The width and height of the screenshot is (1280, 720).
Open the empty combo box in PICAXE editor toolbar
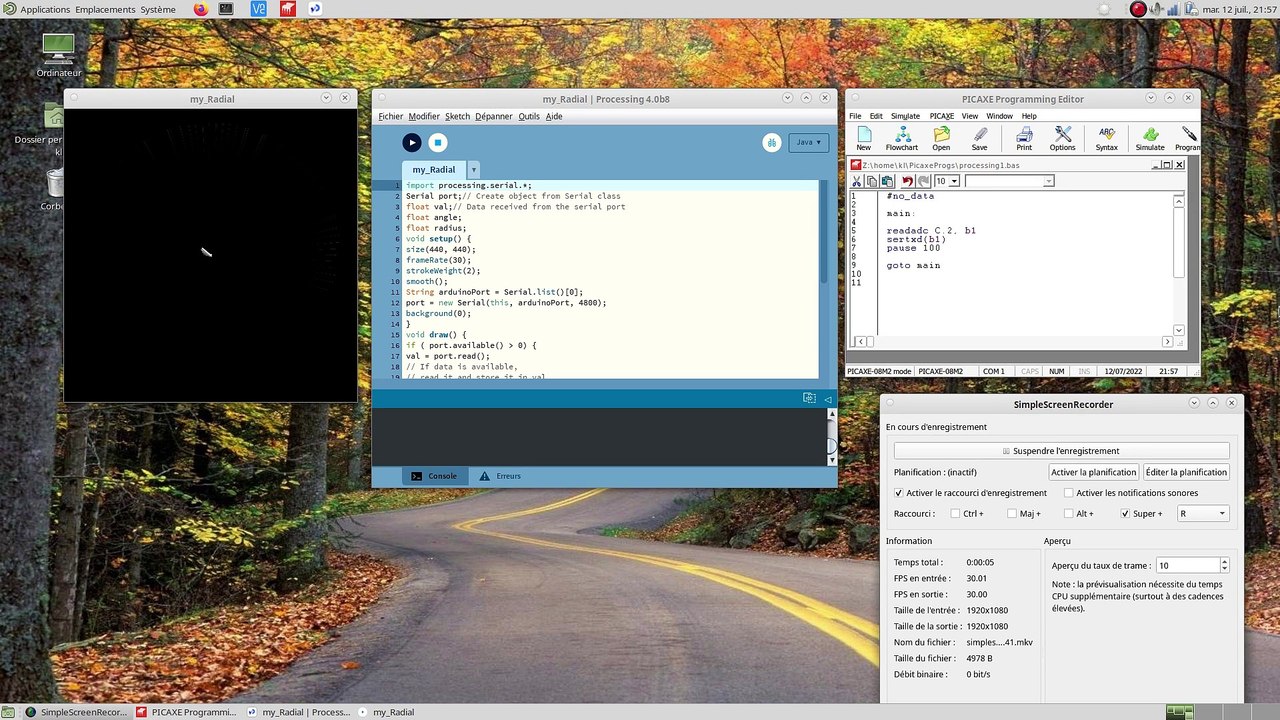1009,181
